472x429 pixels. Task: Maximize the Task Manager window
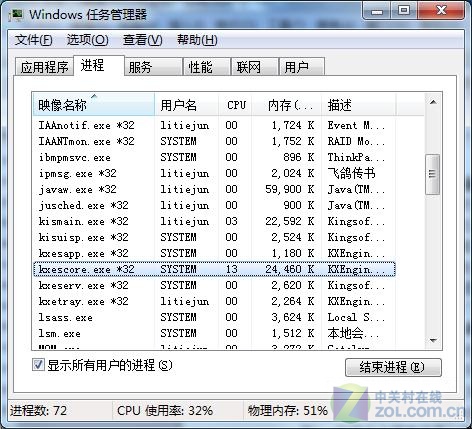click(404, 11)
